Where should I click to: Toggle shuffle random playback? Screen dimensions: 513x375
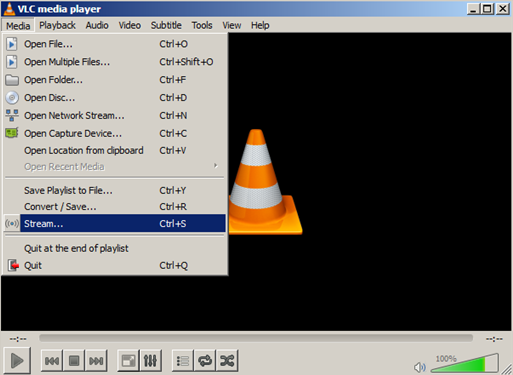(227, 360)
